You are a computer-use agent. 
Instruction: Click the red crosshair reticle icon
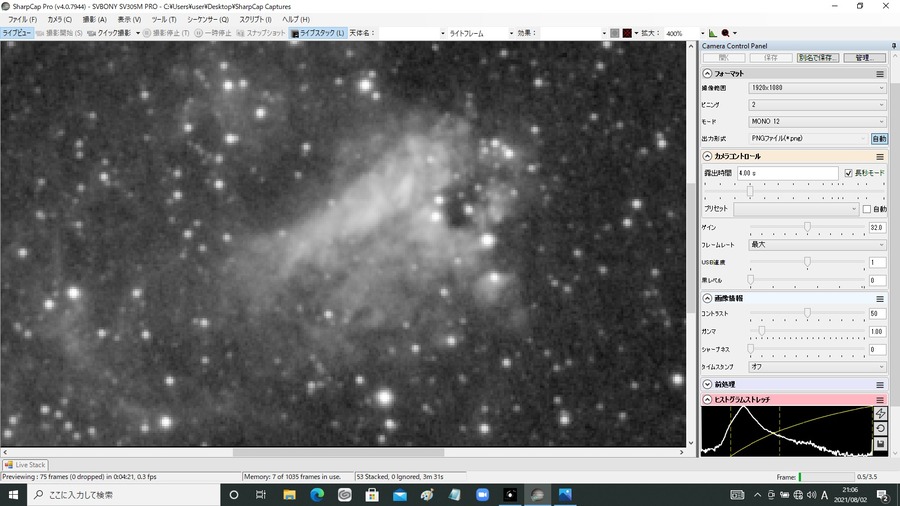point(627,33)
